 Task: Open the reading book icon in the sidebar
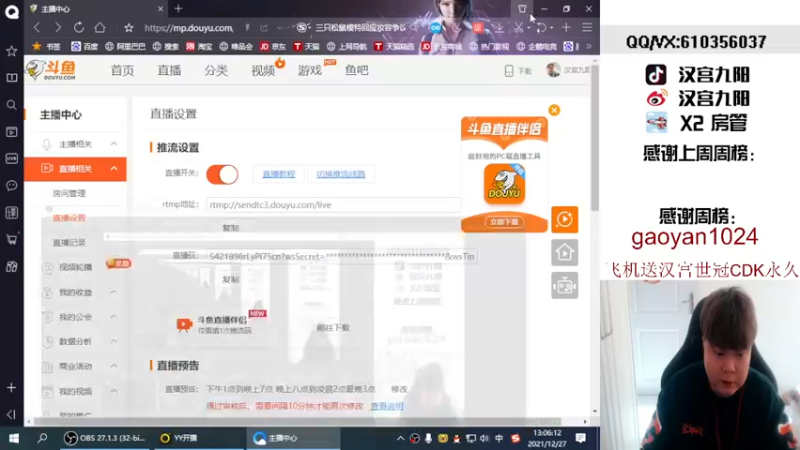coord(11,78)
